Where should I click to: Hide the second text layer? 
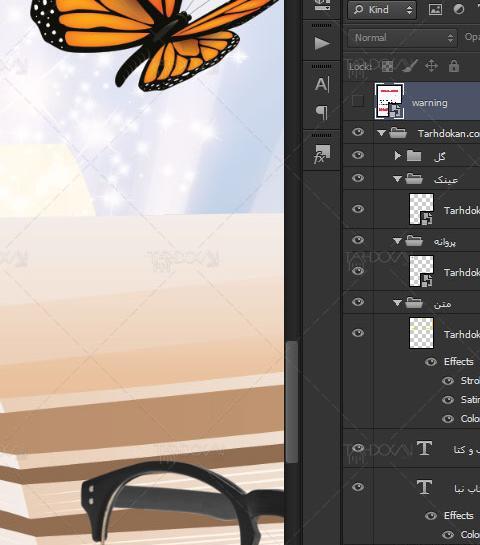[x=358, y=487]
